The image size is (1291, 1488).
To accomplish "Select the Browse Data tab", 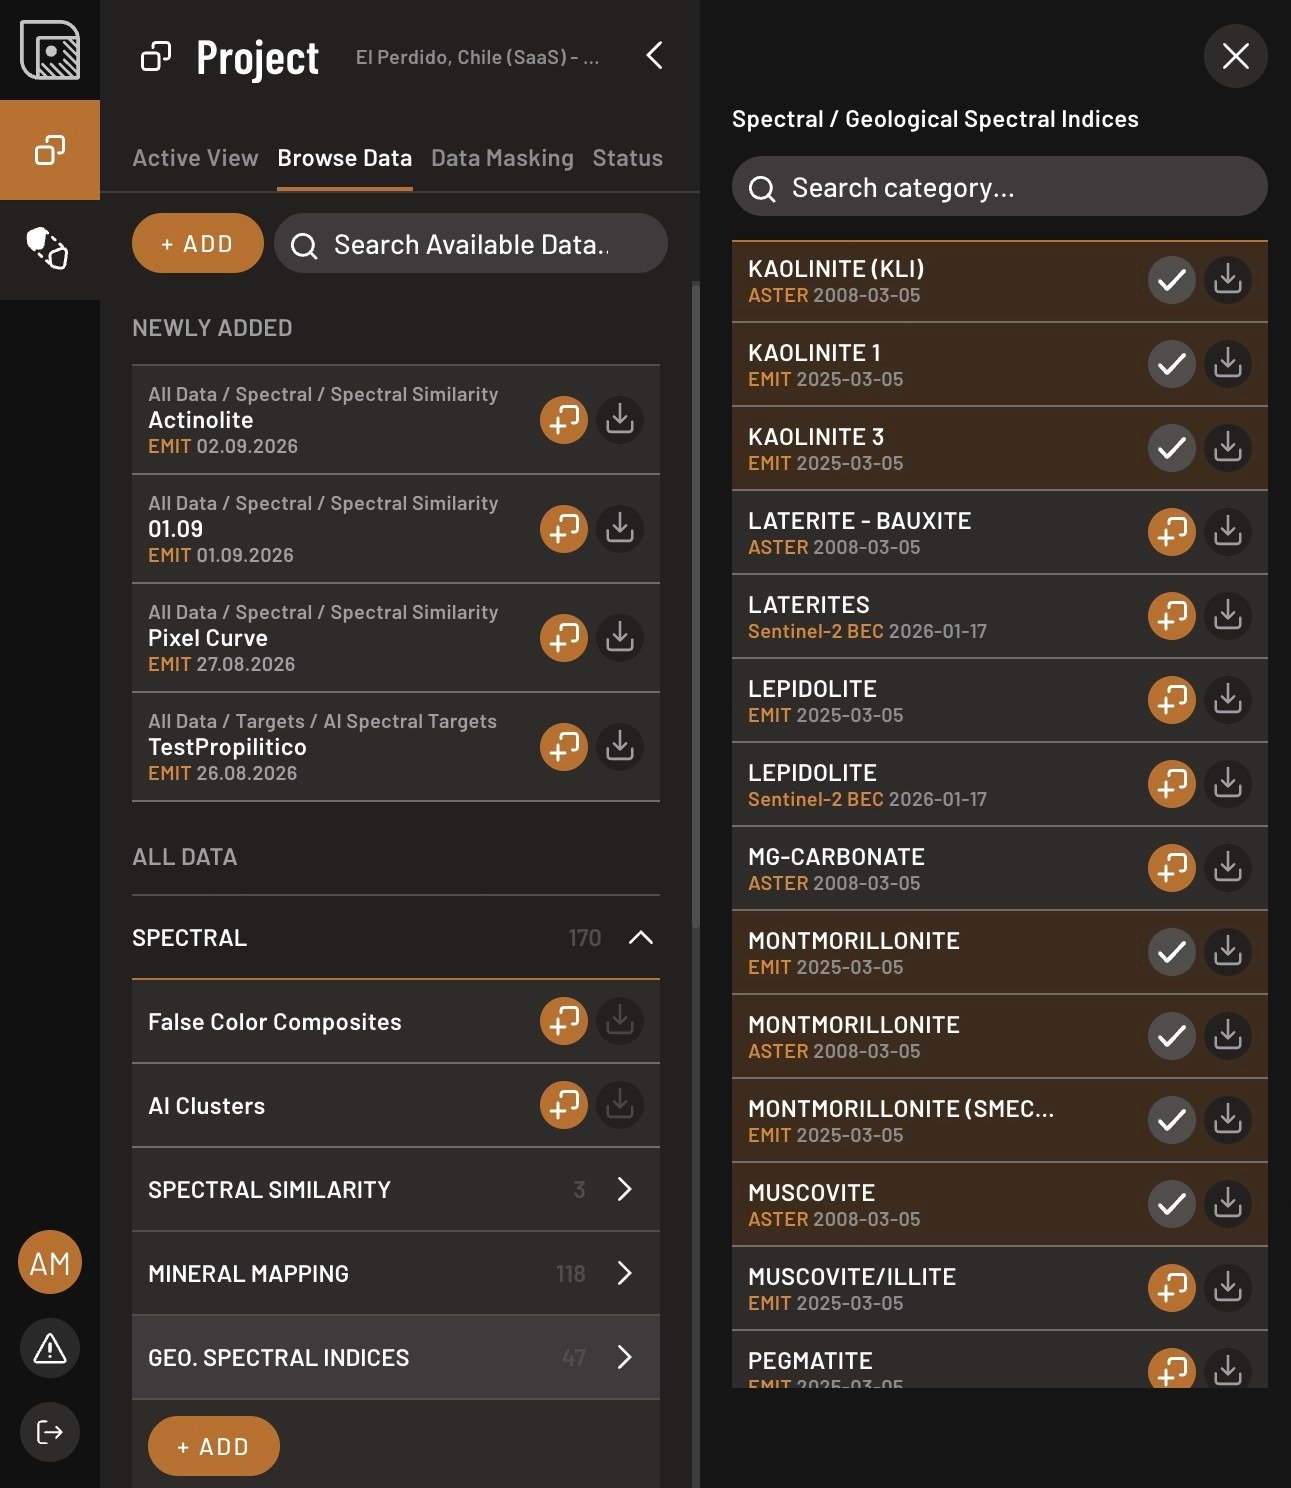I will pyautogui.click(x=345, y=158).
